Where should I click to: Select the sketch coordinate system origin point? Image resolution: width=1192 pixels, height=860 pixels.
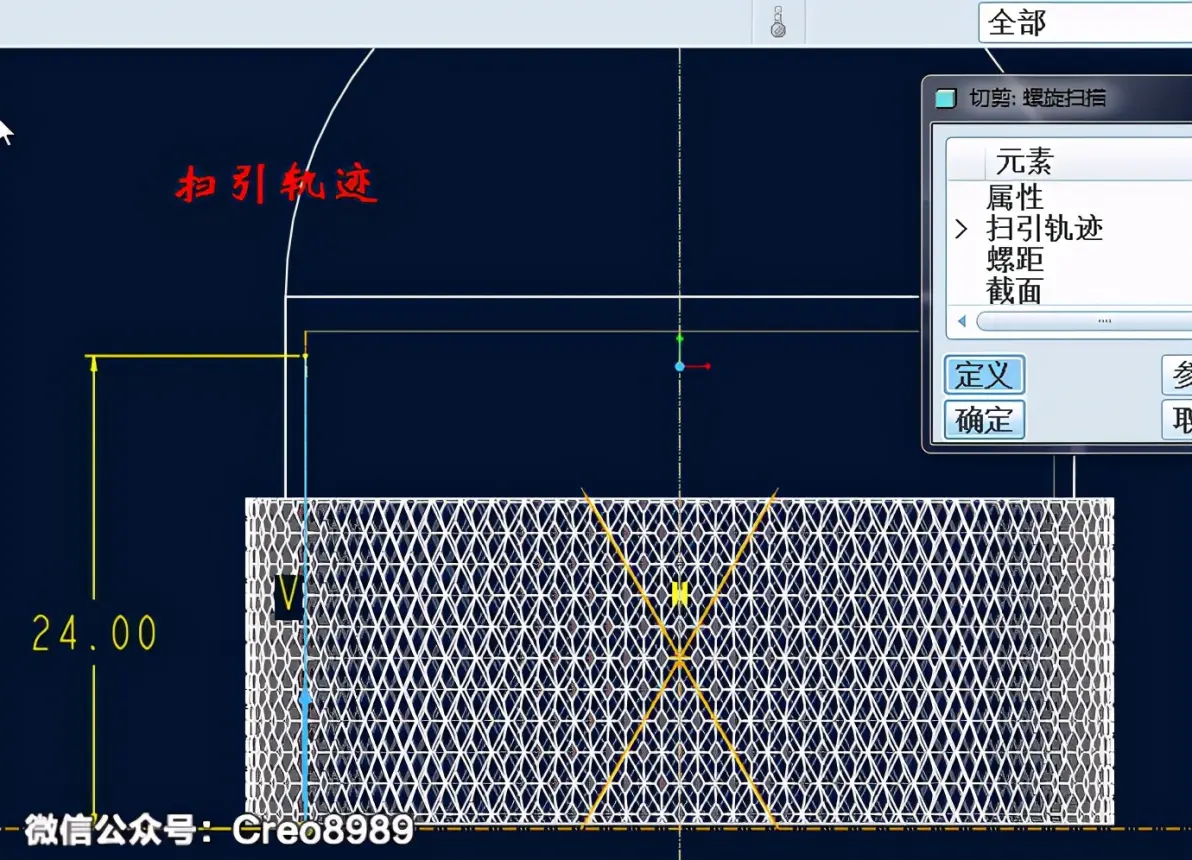tap(680, 367)
